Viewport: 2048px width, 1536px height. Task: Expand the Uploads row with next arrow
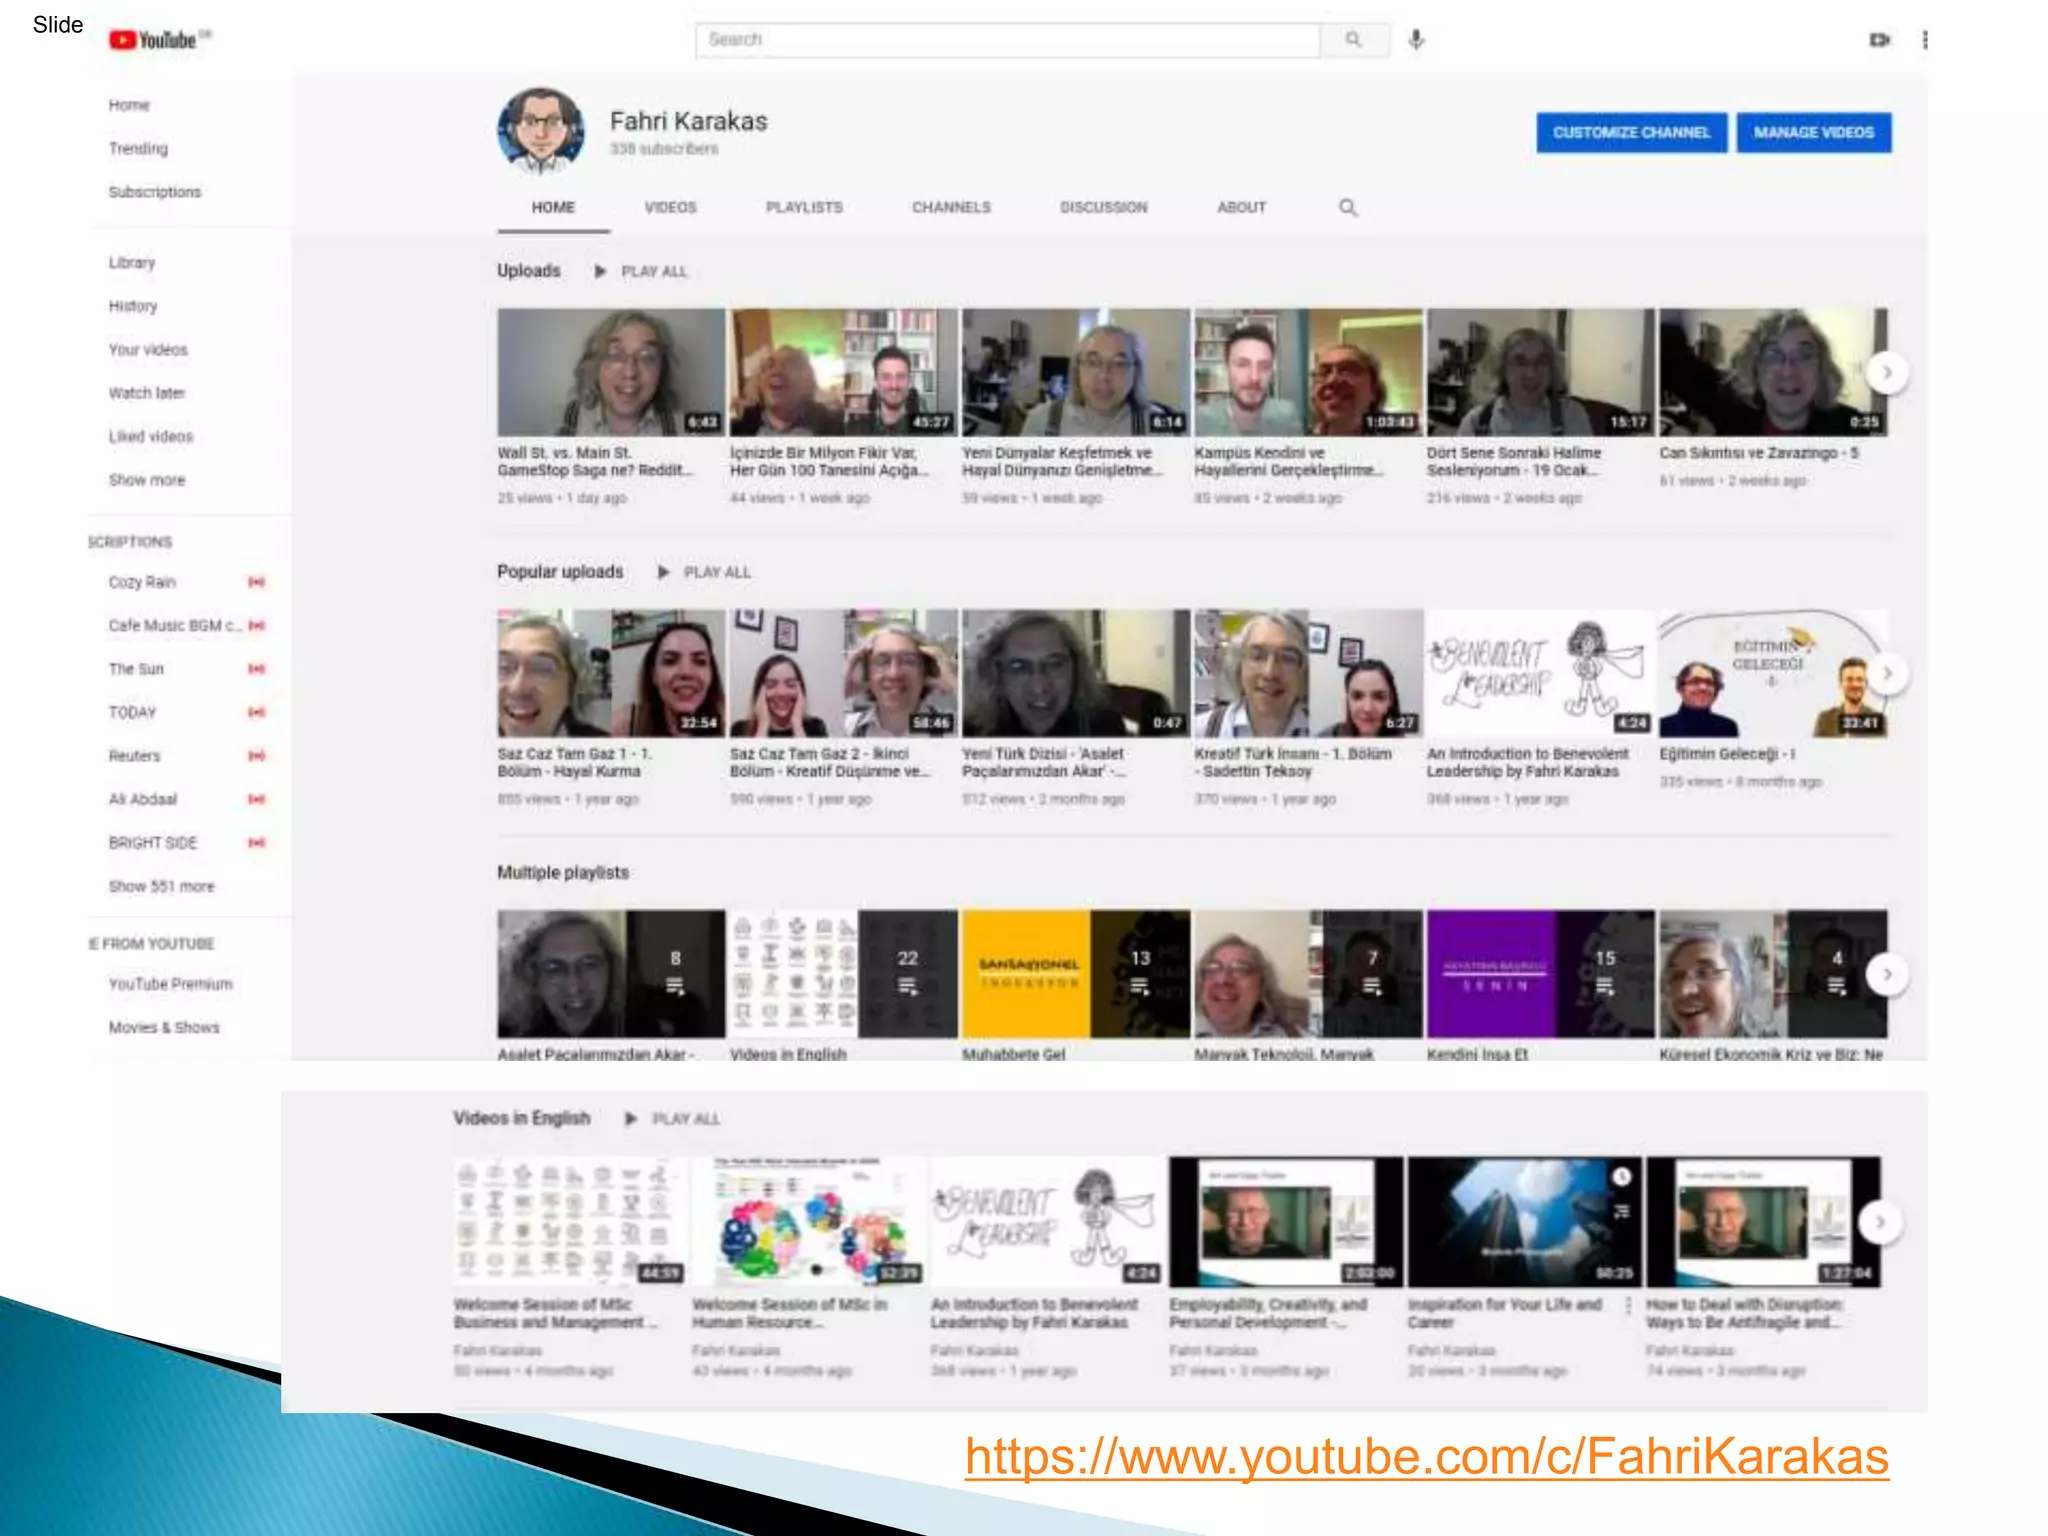point(1887,373)
